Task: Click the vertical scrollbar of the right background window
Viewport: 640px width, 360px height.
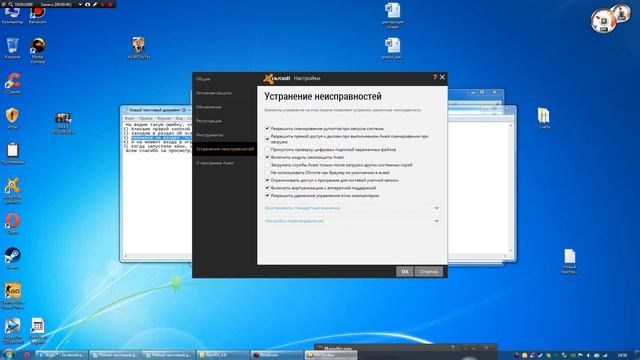Action: (511, 187)
